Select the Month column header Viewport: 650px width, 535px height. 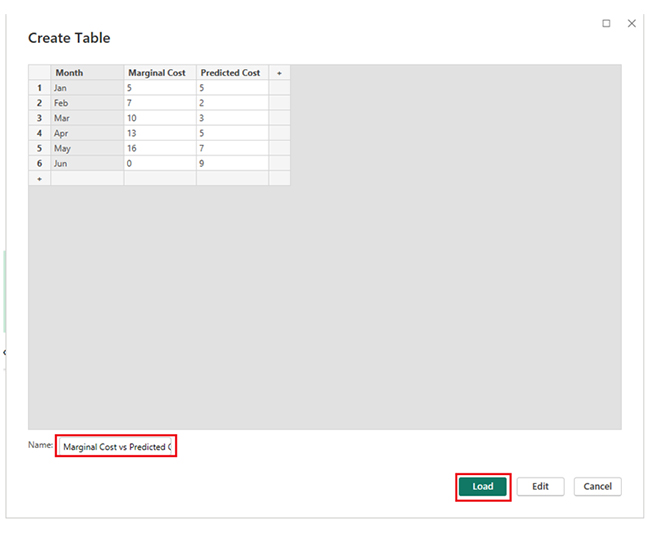click(x=87, y=73)
